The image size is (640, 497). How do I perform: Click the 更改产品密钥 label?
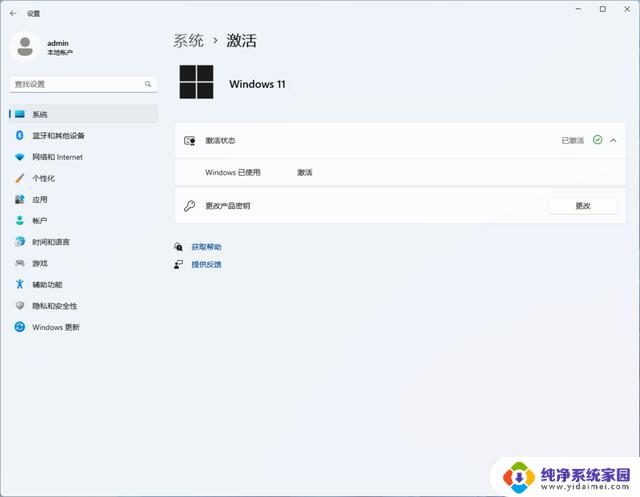[x=227, y=206]
